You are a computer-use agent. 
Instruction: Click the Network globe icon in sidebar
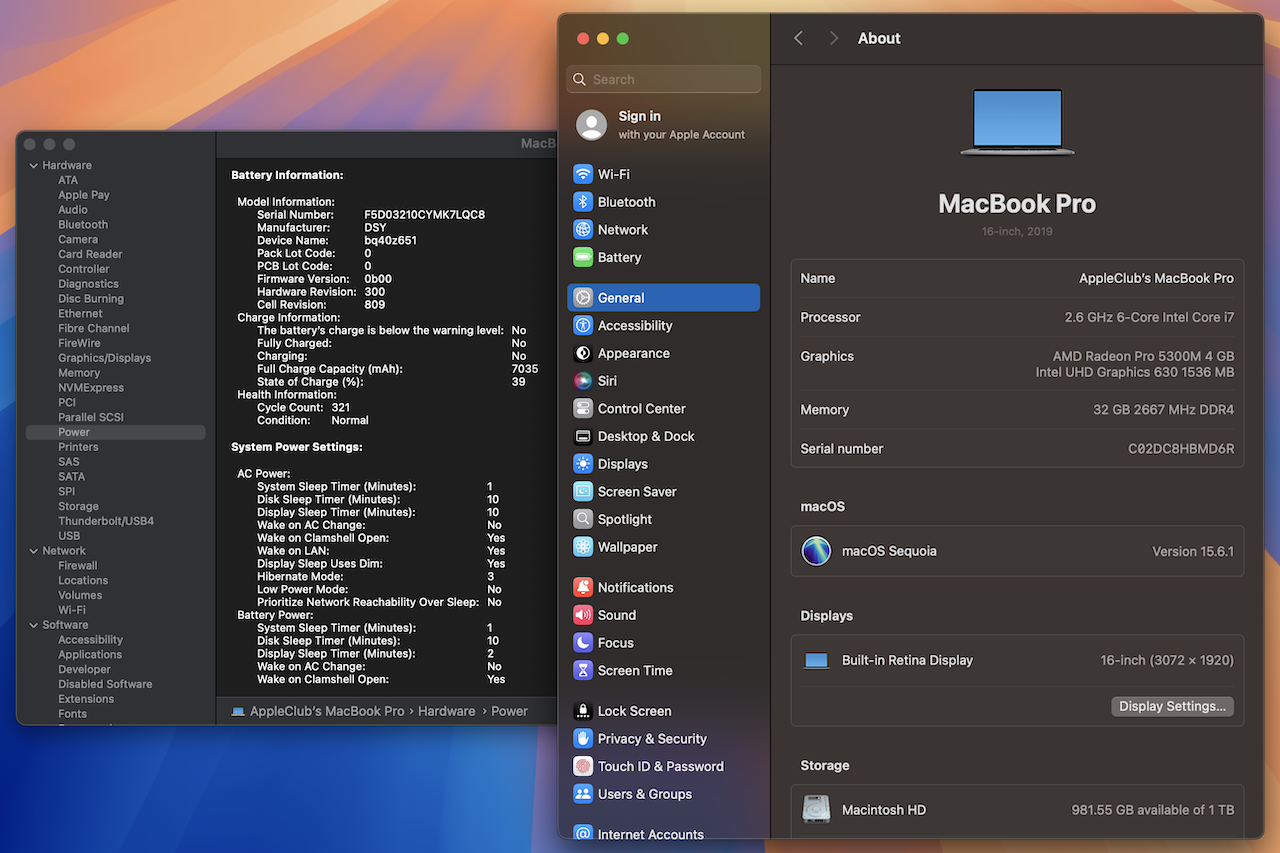(583, 229)
